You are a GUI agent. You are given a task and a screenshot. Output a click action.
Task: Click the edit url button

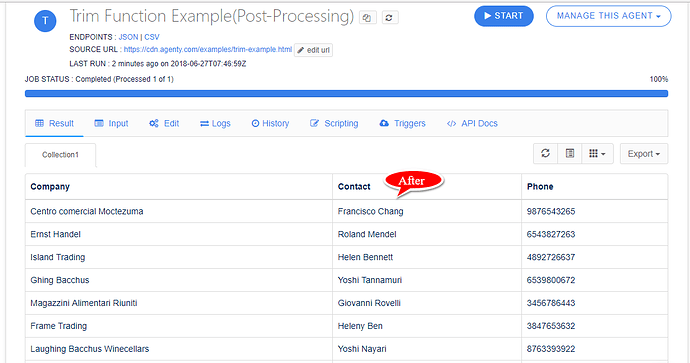[313, 50]
